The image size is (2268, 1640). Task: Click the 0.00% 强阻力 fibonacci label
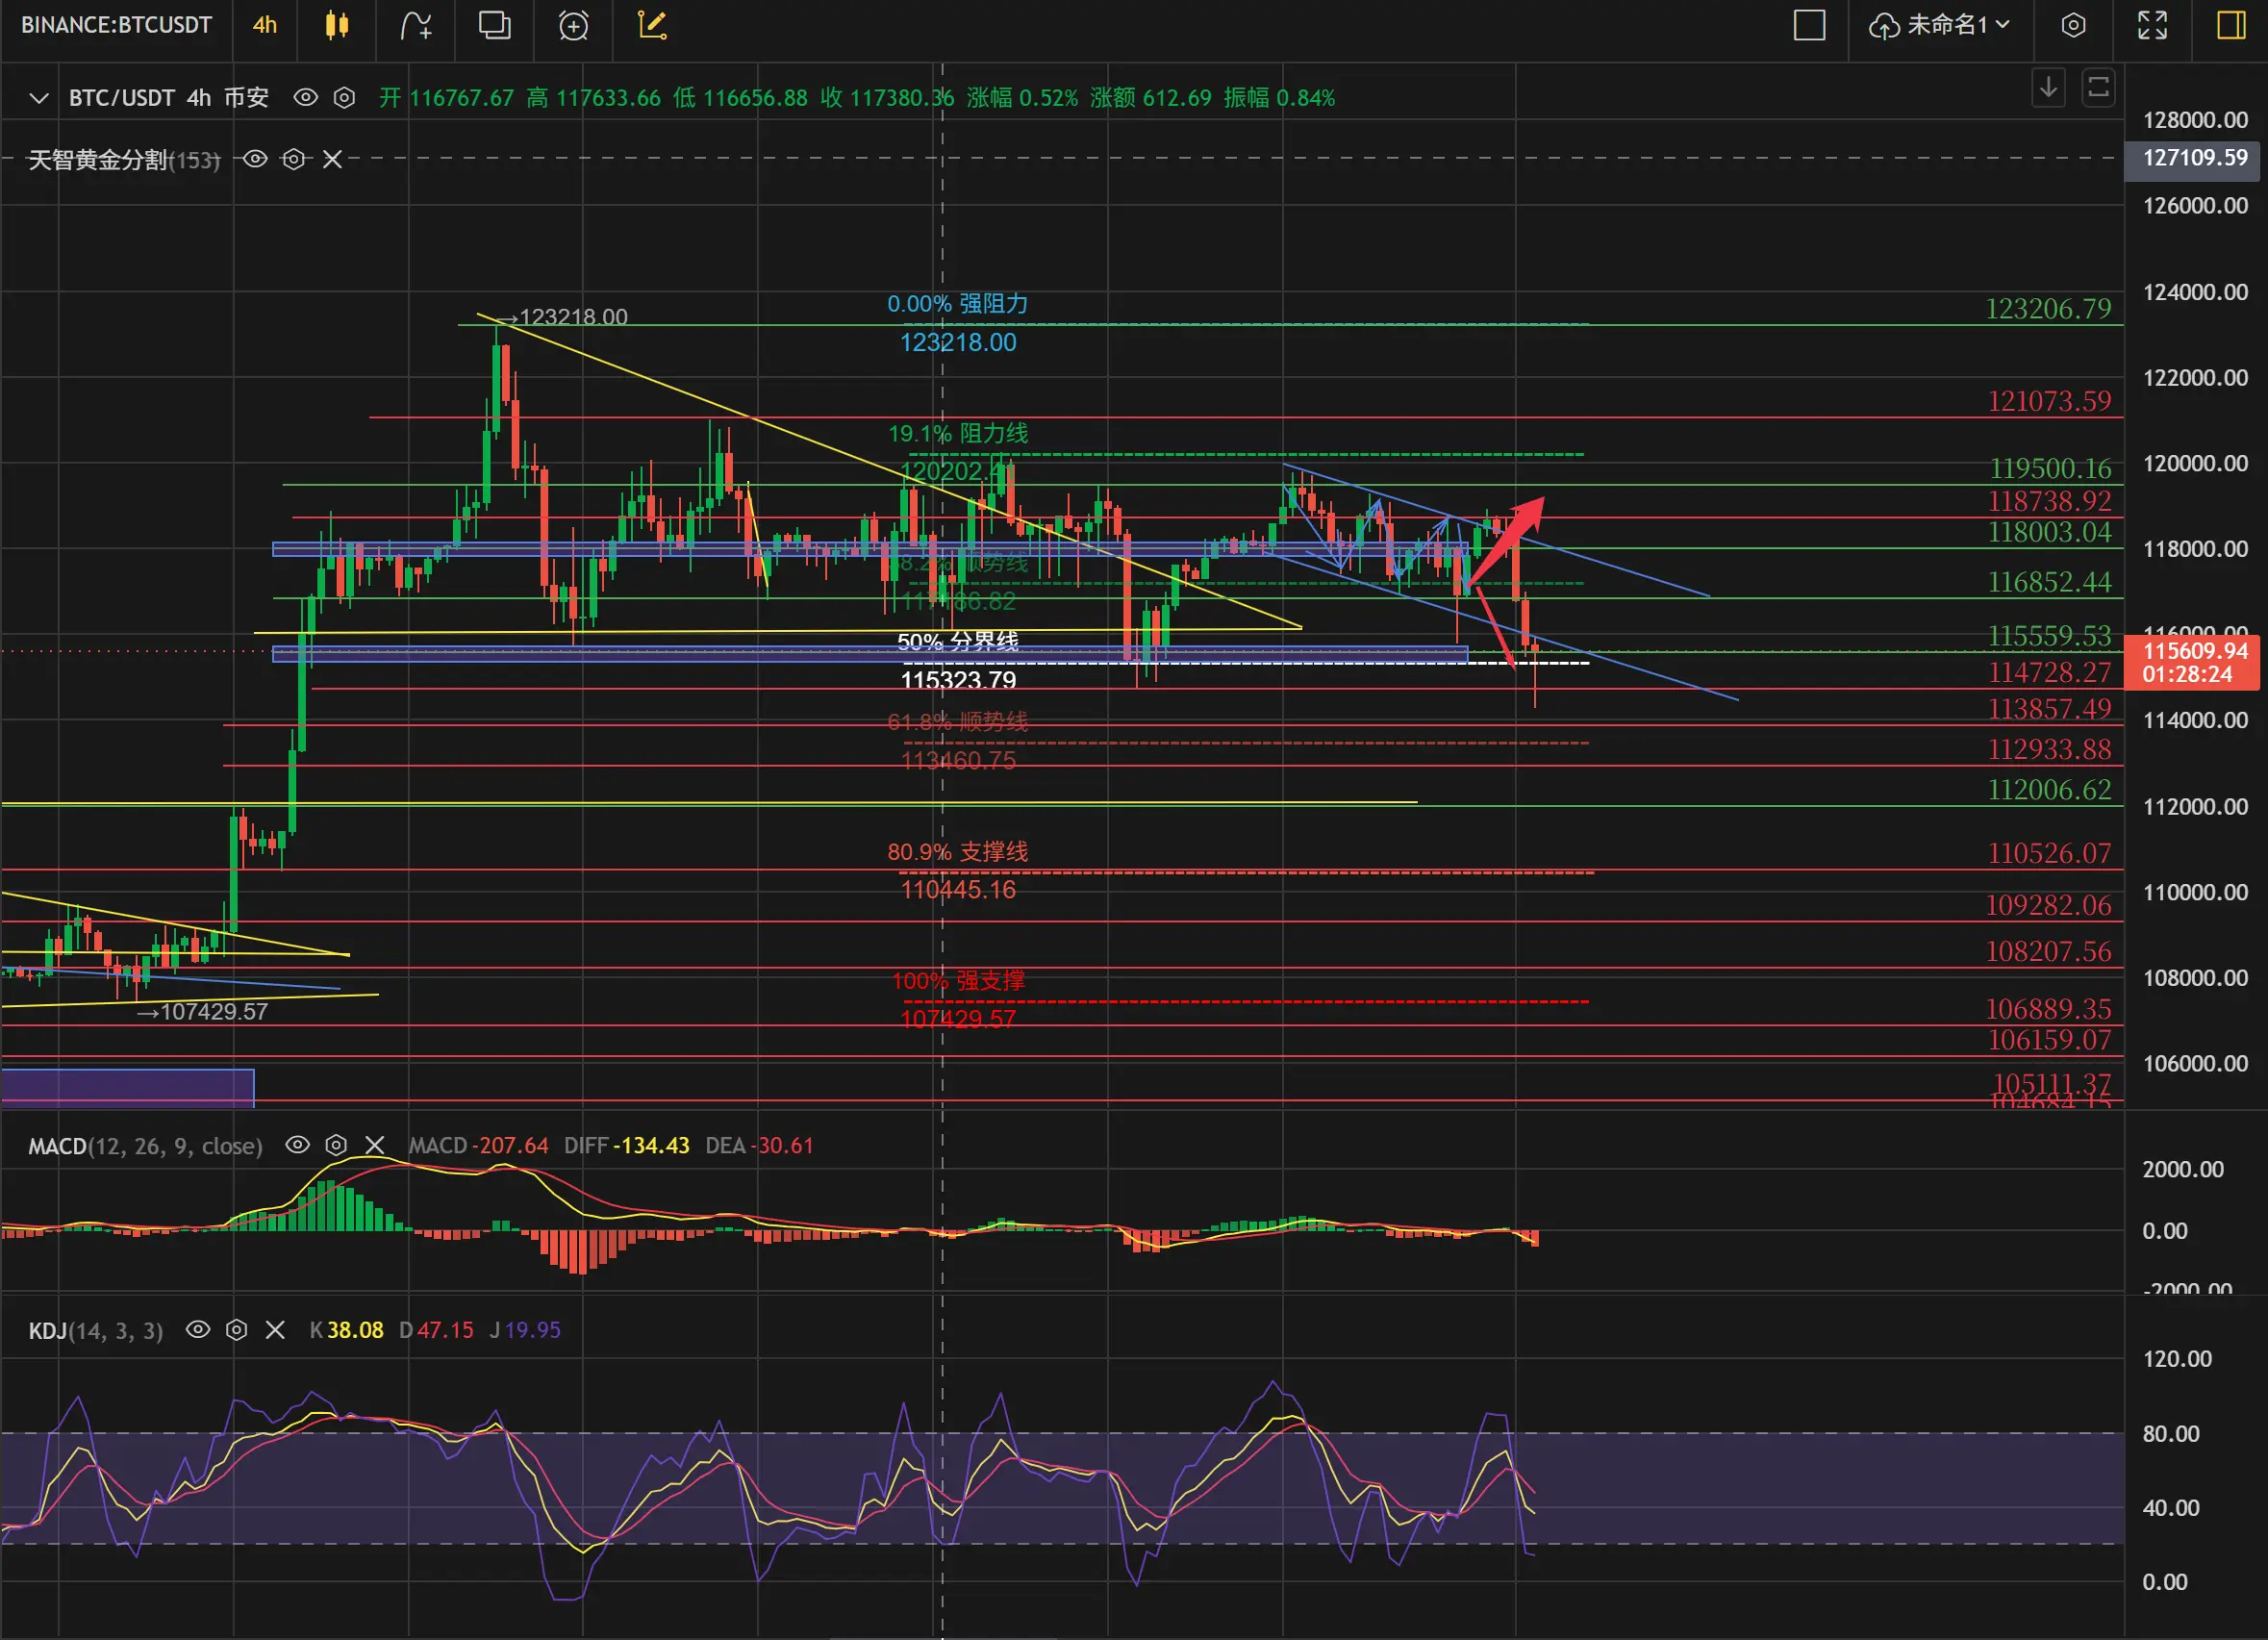(957, 304)
